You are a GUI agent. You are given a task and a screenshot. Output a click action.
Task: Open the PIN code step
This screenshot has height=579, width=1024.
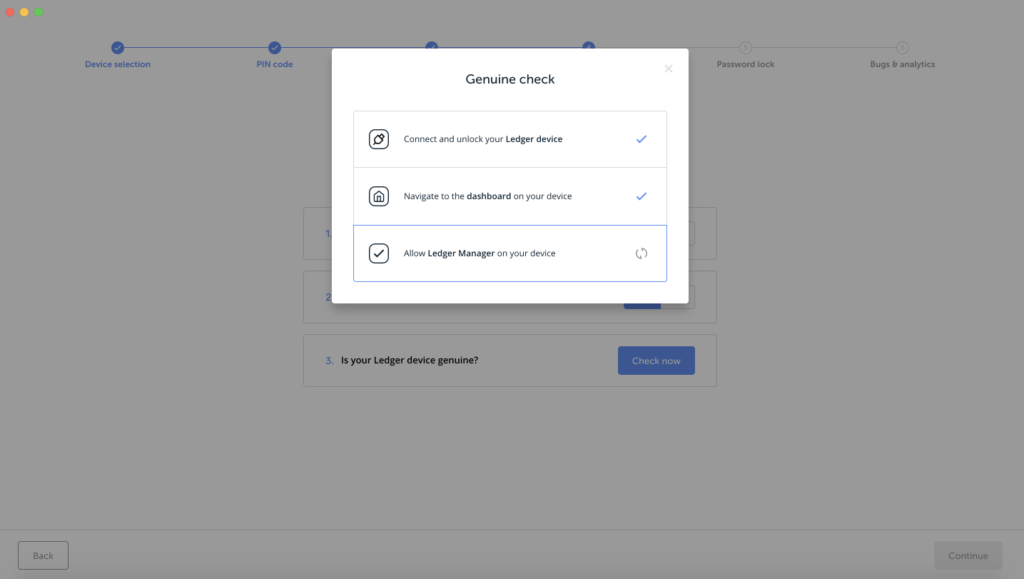(274, 64)
